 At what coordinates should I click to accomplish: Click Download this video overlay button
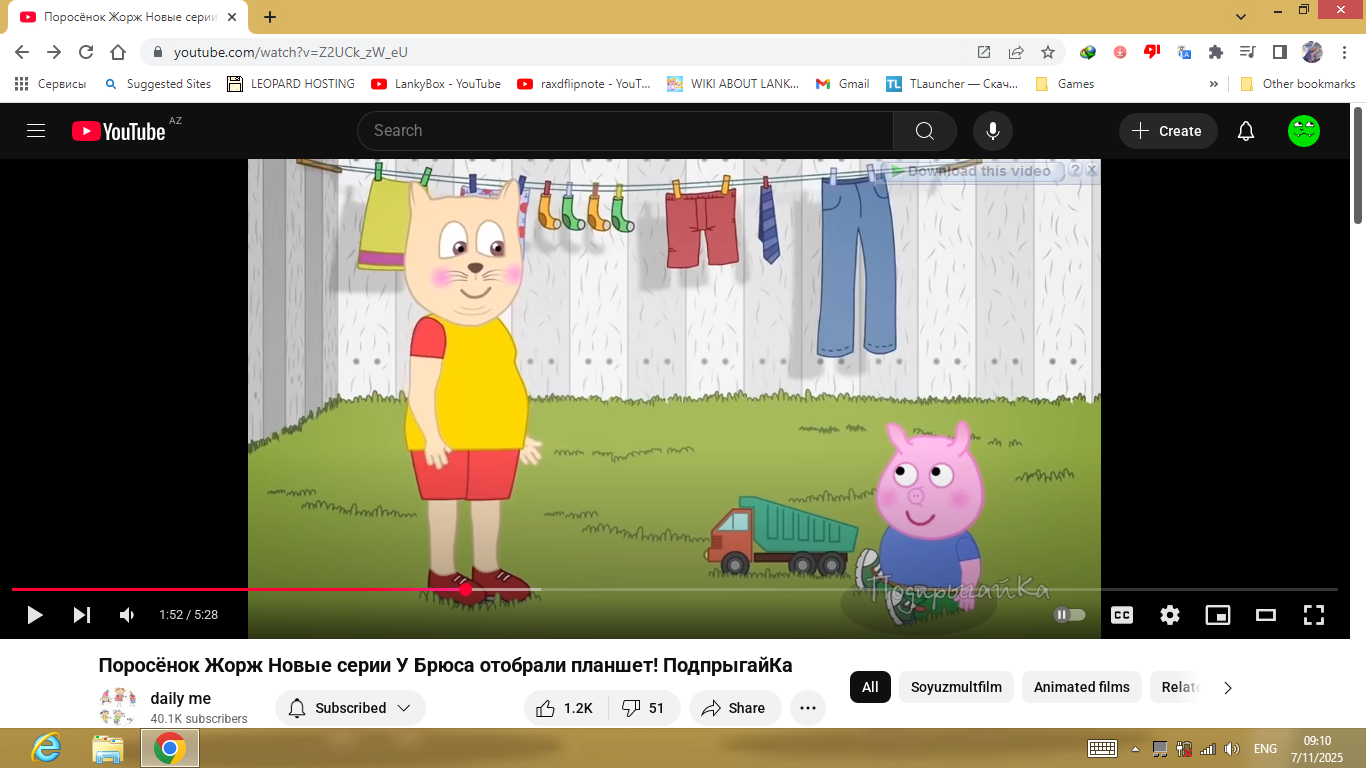pyautogui.click(x=971, y=171)
